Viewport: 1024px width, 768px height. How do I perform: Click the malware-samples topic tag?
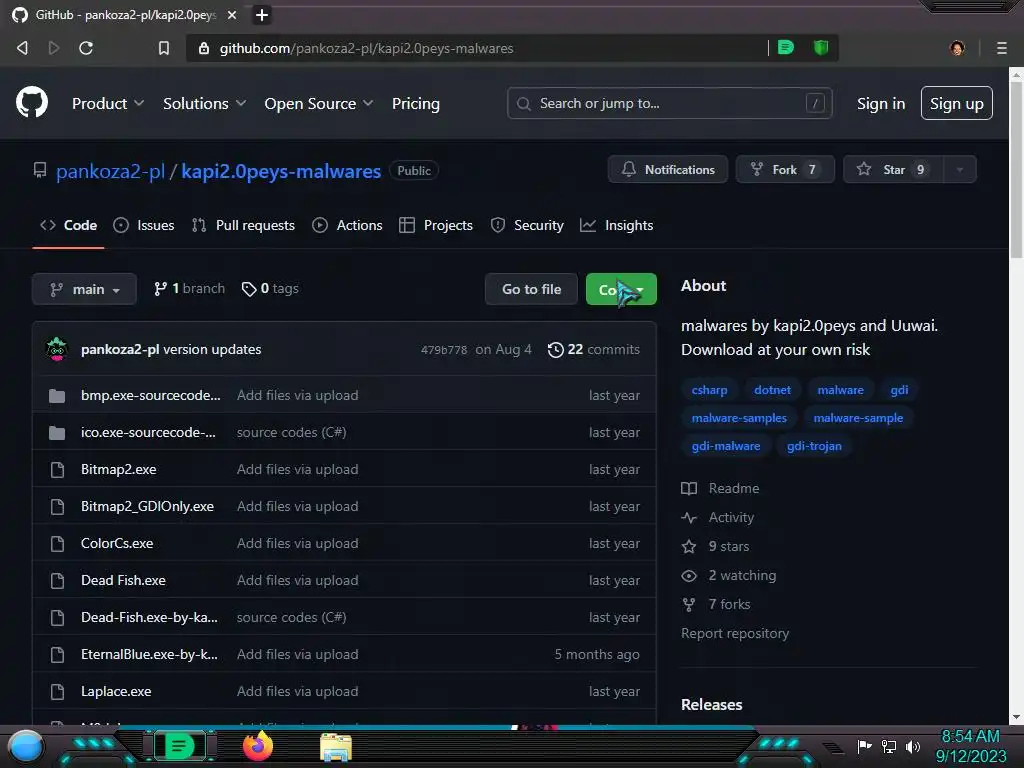point(739,418)
